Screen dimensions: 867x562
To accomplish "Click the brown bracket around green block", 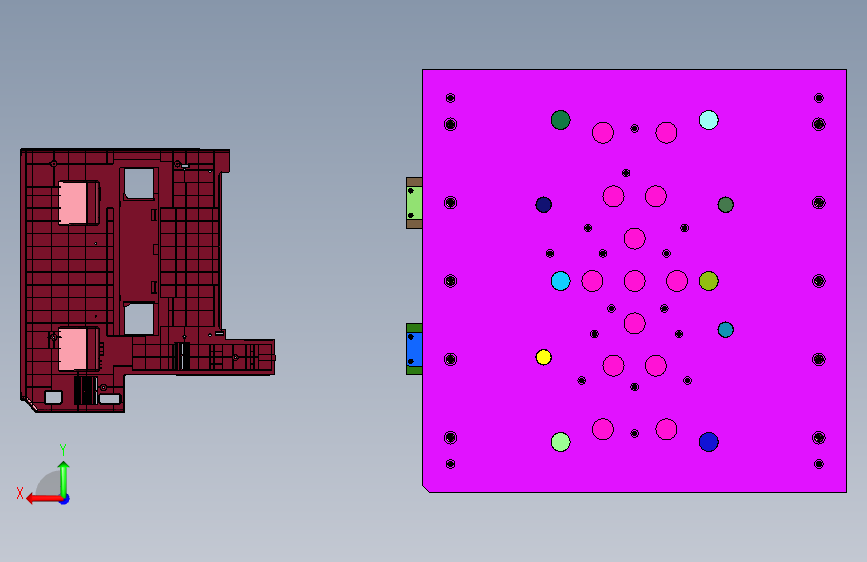I will (414, 182).
